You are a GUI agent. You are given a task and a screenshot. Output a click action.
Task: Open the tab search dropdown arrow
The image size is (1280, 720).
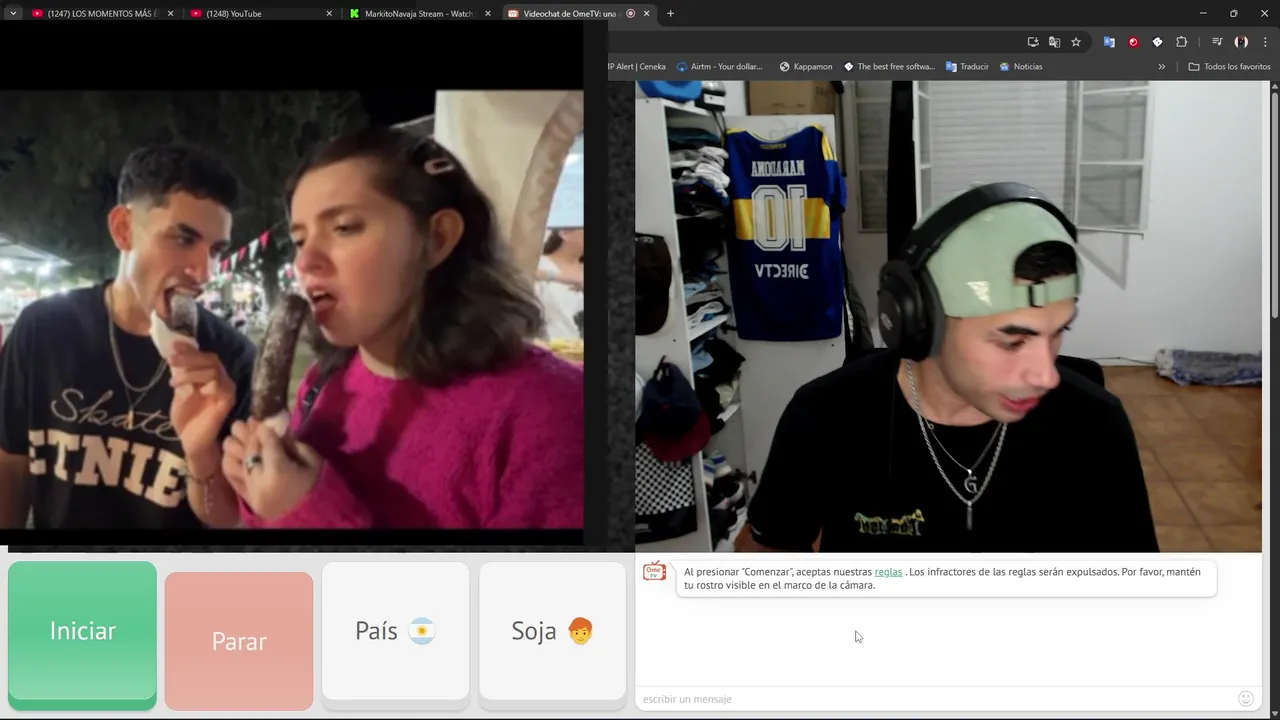[13, 13]
